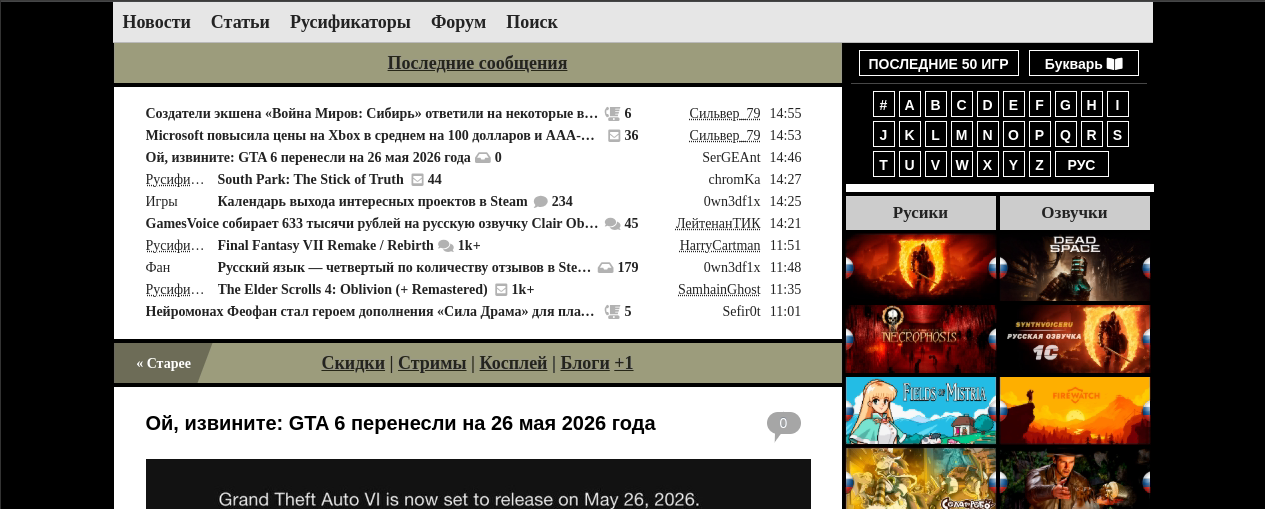Go to older posts via « Старее

point(163,363)
